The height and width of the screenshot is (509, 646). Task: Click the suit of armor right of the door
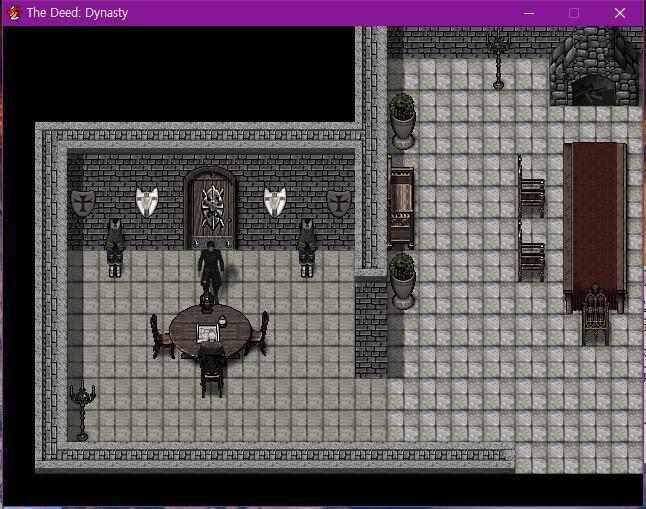tap(307, 248)
